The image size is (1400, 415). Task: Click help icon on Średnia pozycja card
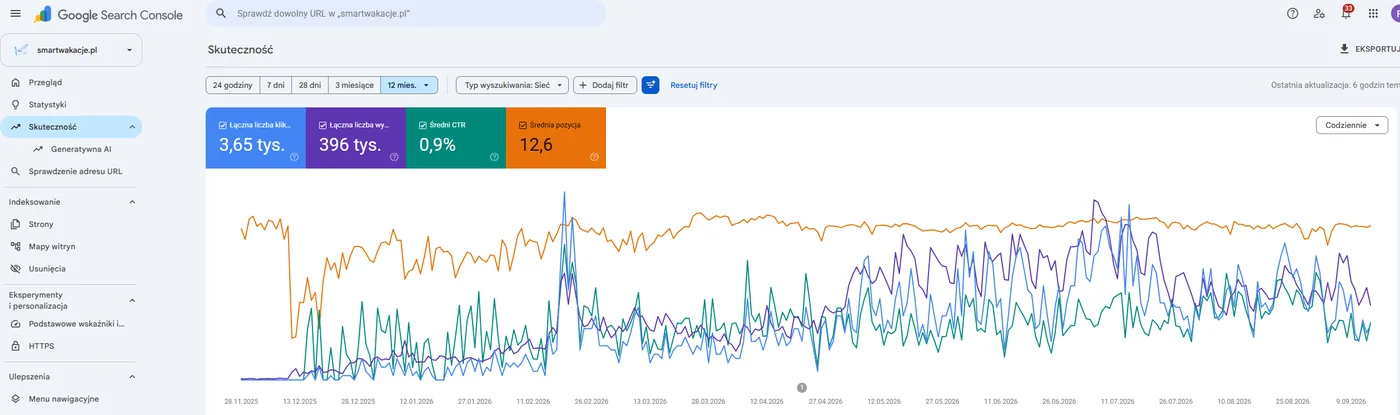pos(594,157)
